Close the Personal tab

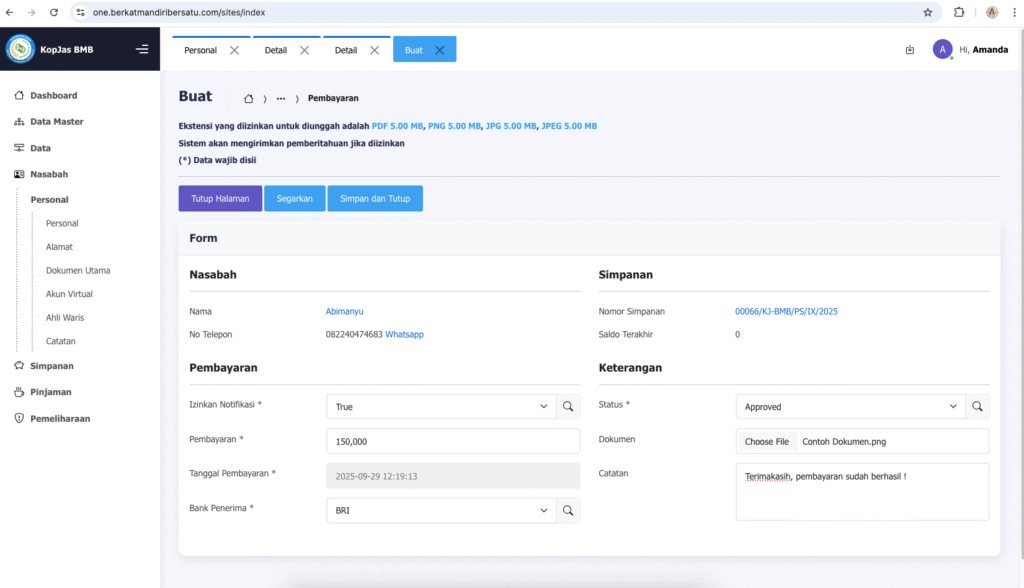point(234,50)
